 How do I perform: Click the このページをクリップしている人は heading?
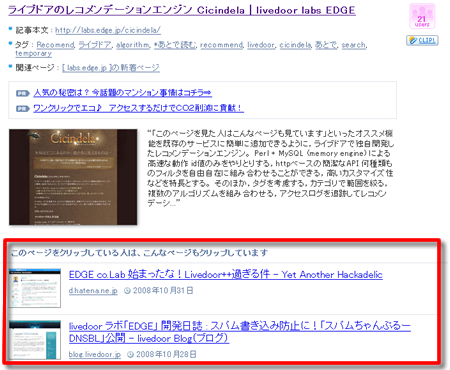(139, 253)
